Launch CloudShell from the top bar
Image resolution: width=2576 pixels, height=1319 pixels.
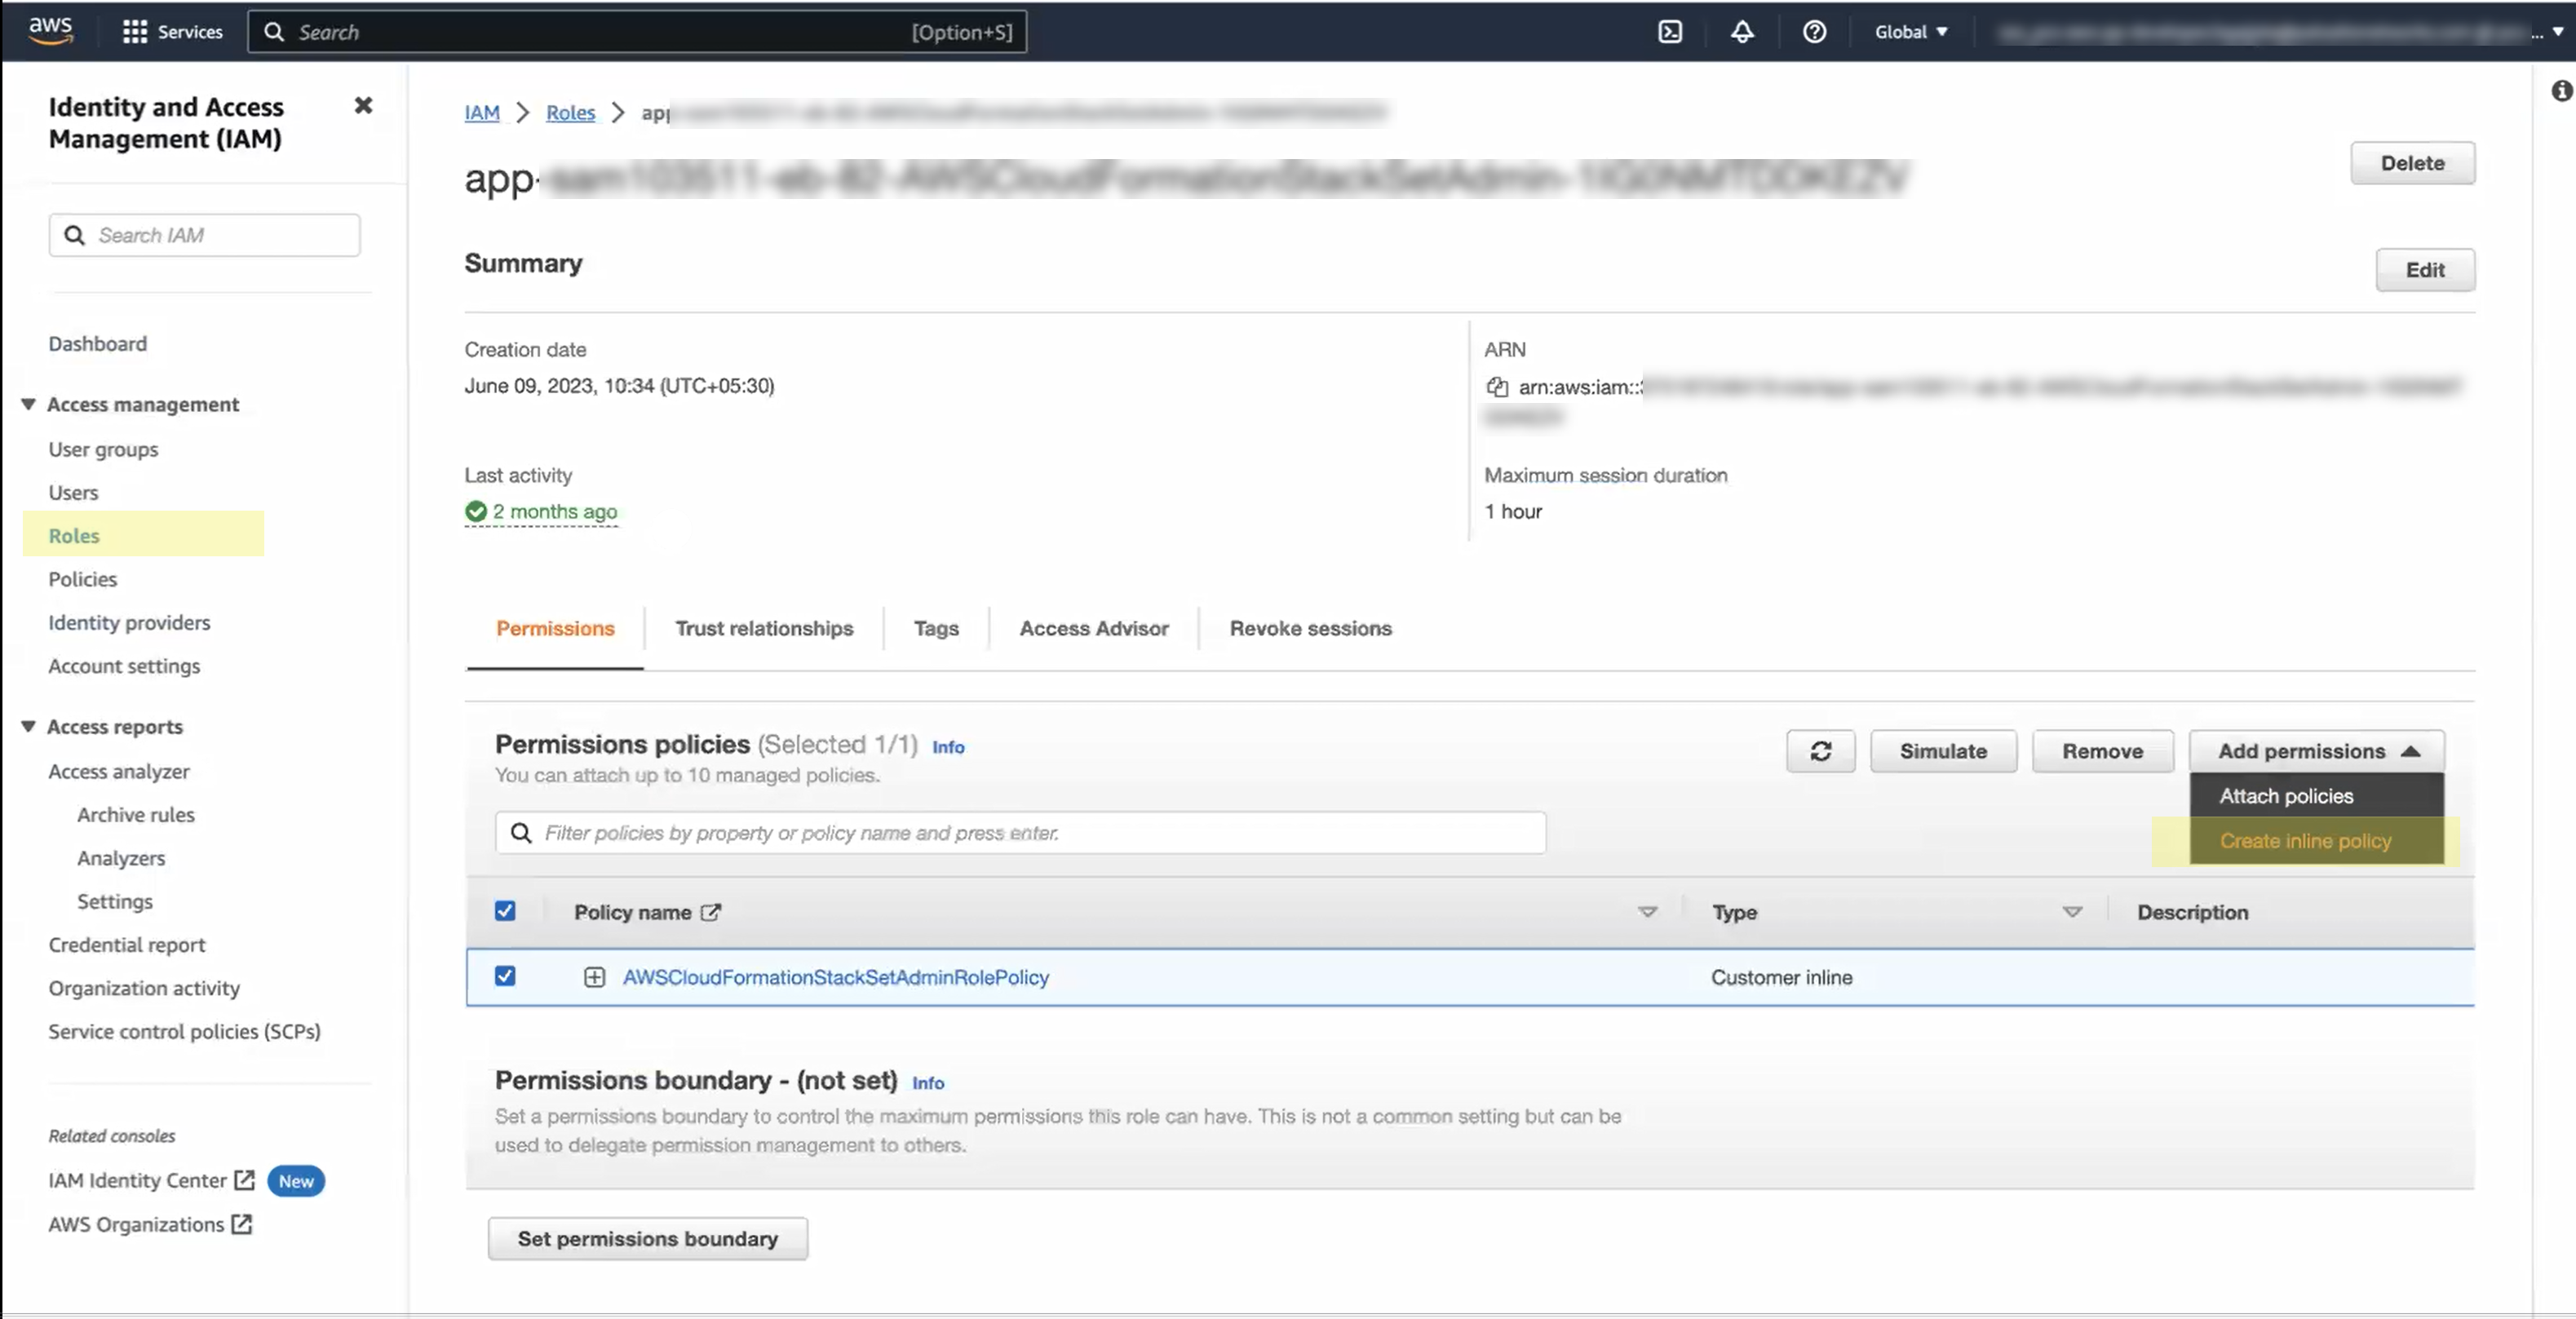1669,32
